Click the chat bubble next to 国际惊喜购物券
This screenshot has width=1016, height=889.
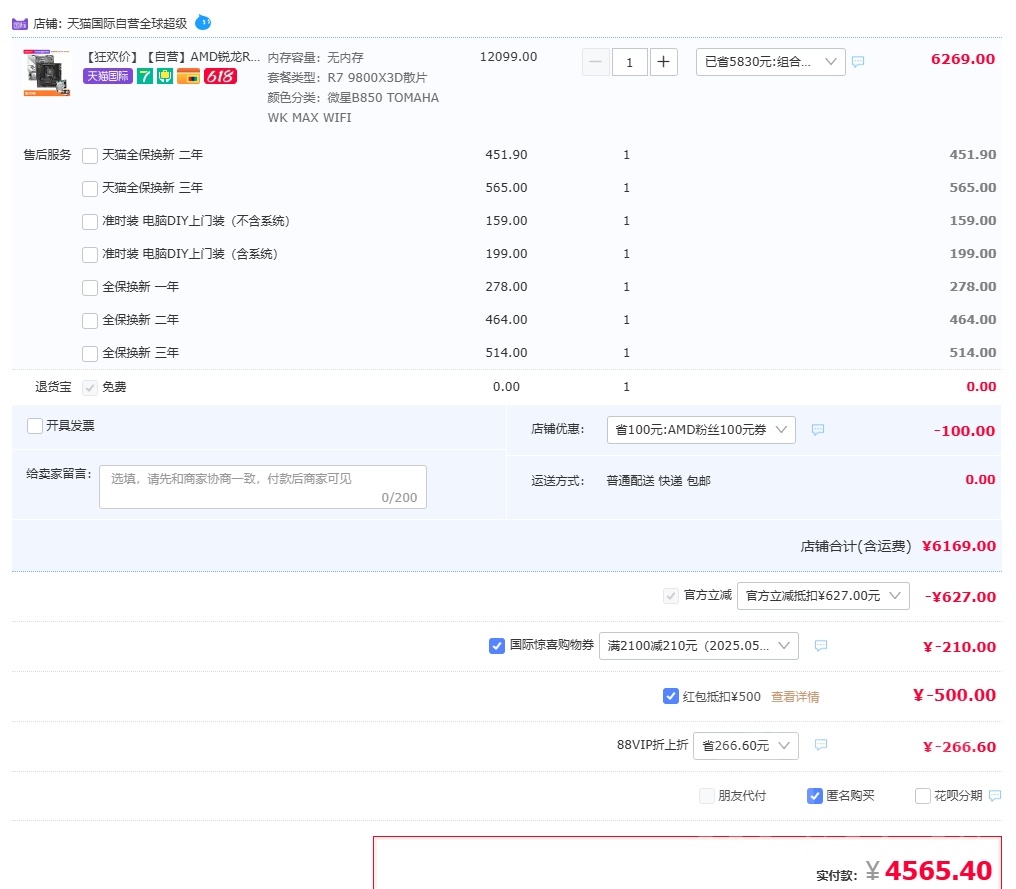tap(820, 645)
